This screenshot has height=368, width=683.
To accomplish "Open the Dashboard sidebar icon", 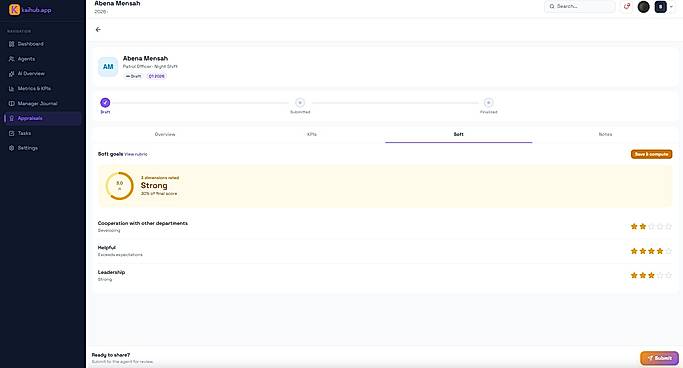I will 12,44.
